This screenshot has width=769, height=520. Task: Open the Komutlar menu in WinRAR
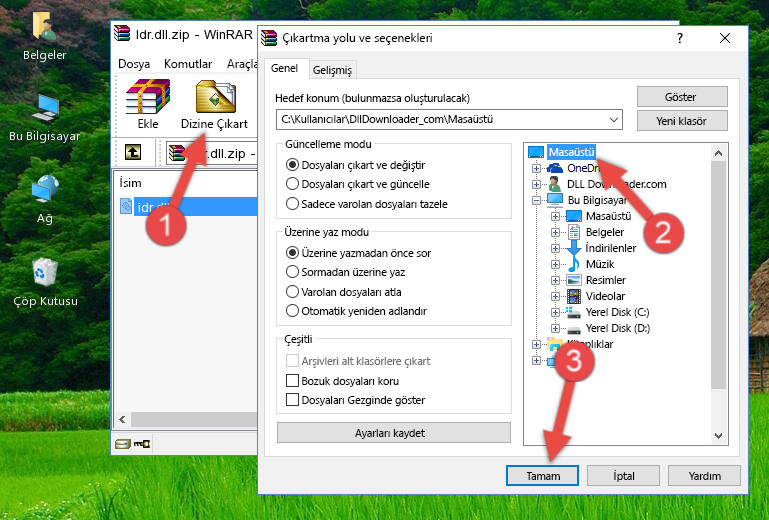(x=188, y=64)
